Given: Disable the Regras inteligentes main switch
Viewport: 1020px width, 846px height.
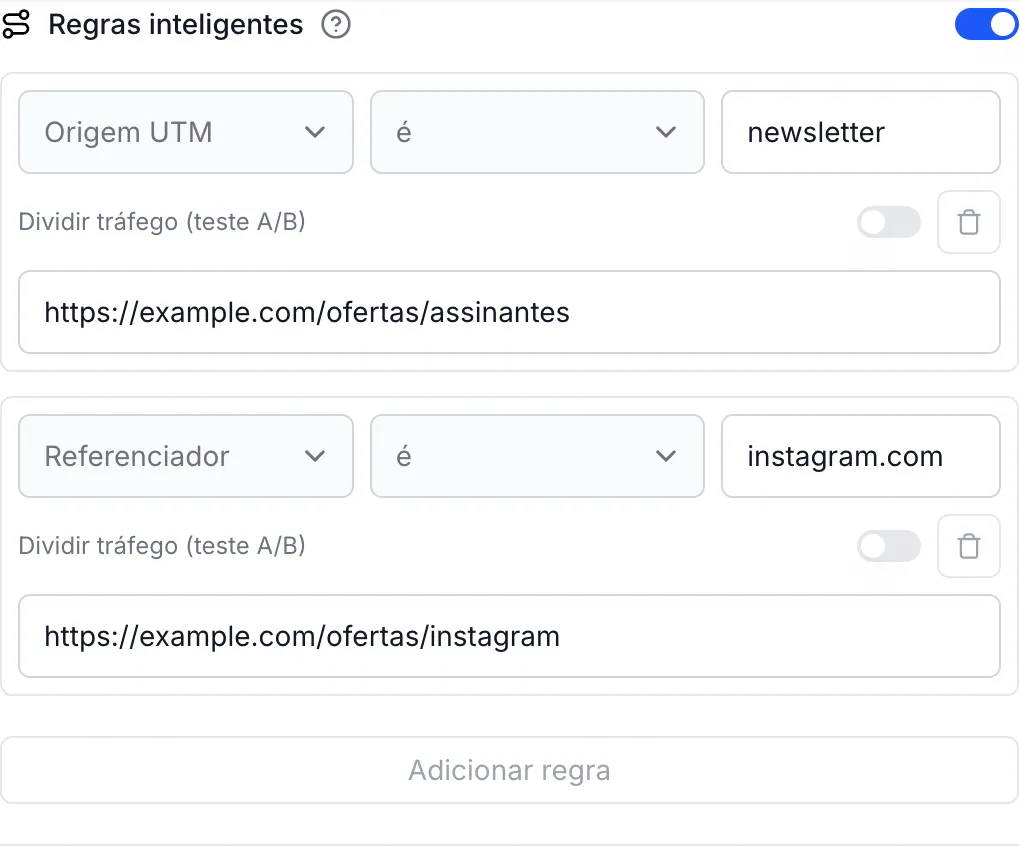Looking at the screenshot, I should pyautogui.click(x=986, y=25).
